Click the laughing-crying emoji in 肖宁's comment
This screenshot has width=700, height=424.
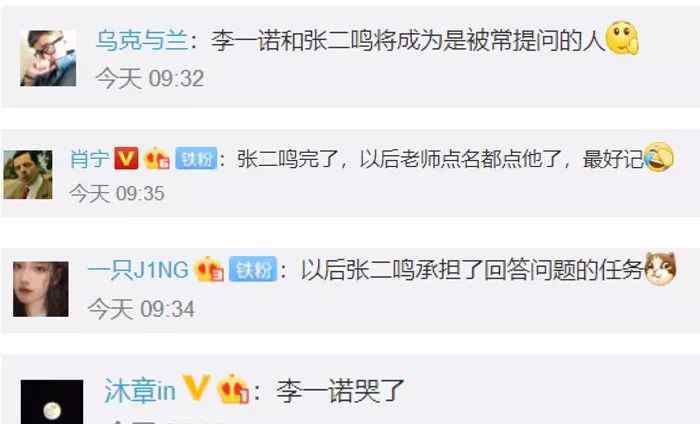pos(659,157)
